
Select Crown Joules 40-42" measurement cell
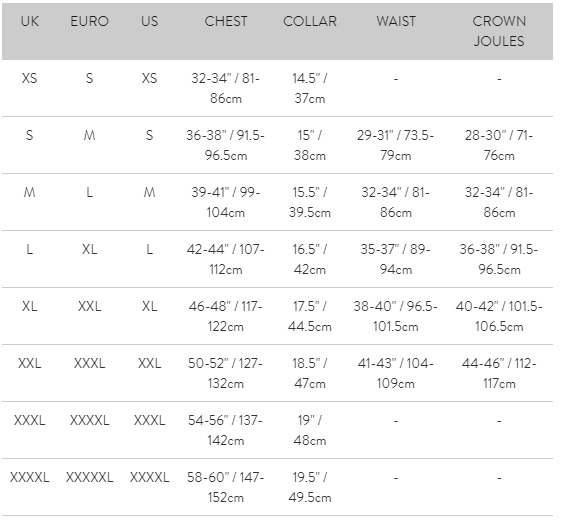(x=499, y=316)
